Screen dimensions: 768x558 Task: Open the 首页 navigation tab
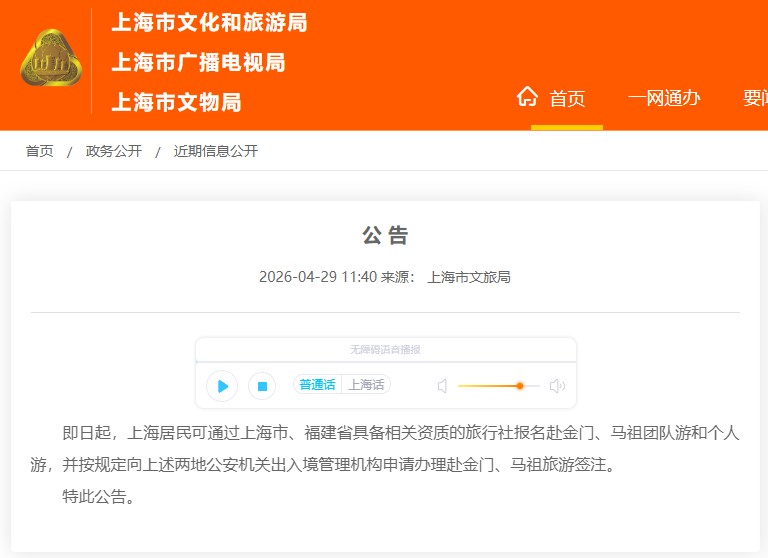[567, 98]
